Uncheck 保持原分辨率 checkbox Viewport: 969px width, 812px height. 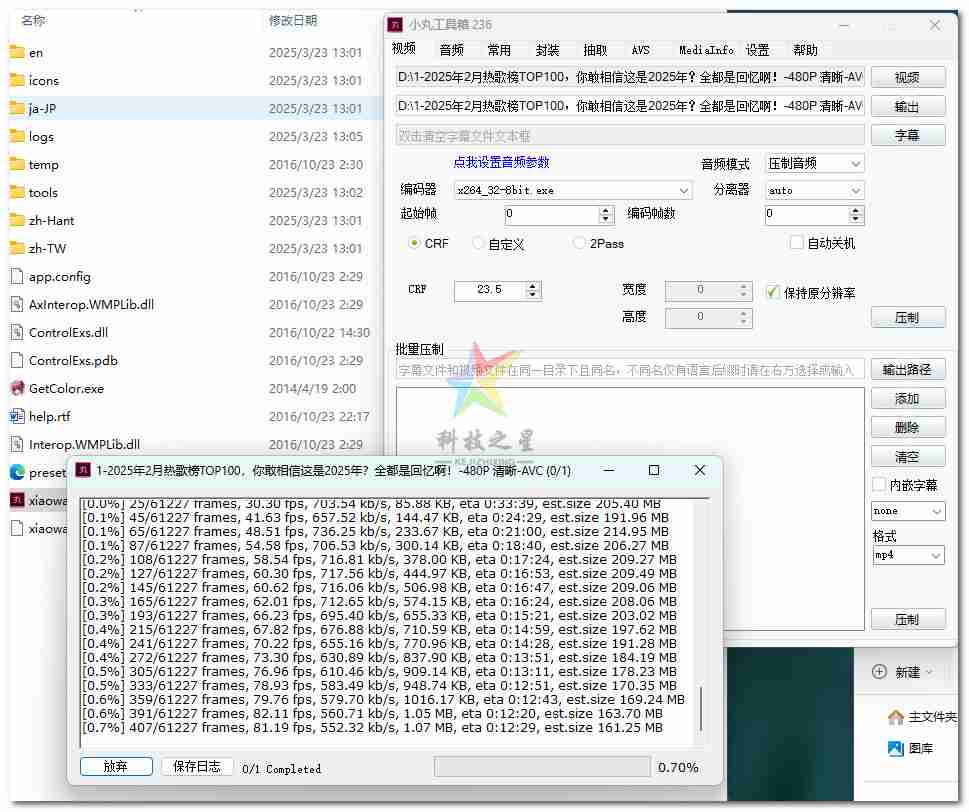tap(772, 292)
